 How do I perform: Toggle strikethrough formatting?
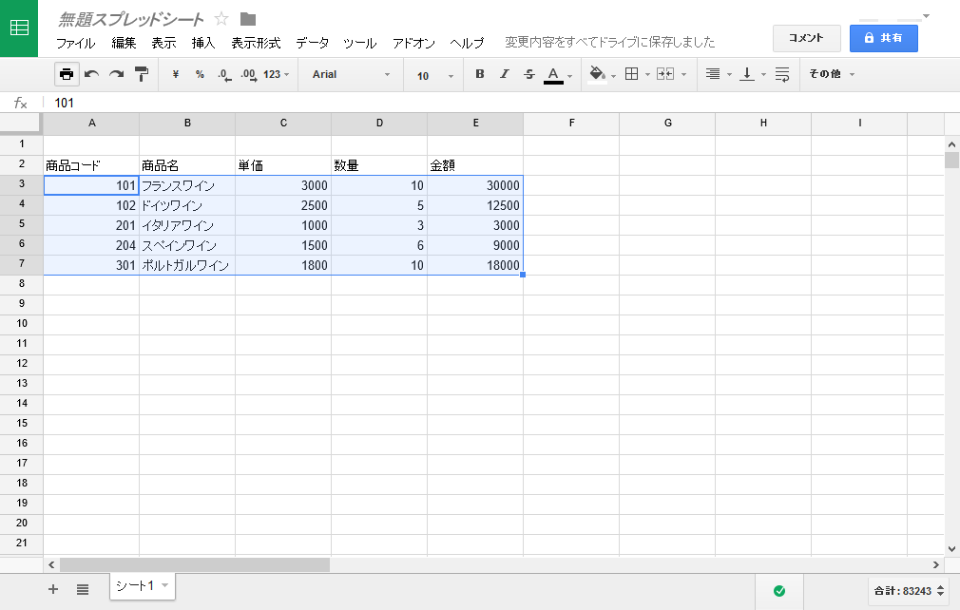click(529, 74)
